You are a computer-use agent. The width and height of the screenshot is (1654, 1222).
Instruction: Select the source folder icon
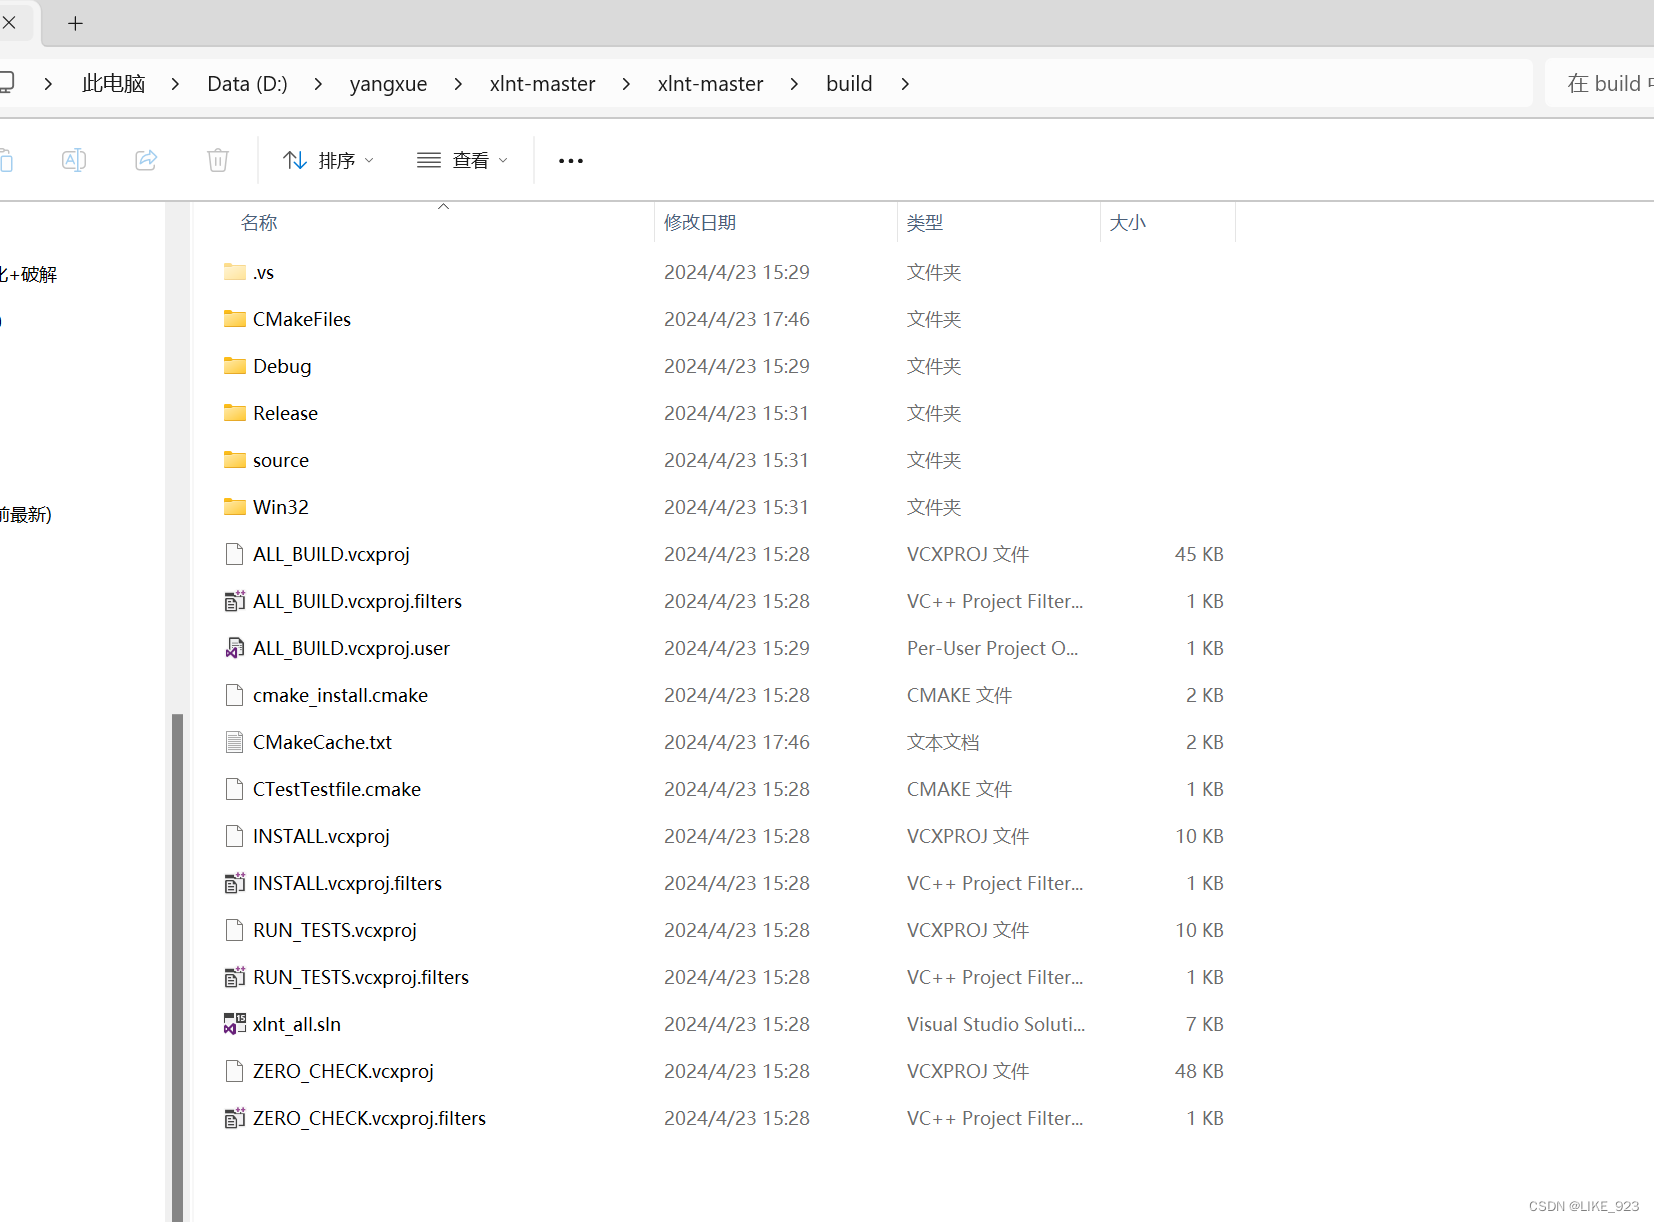coord(235,460)
